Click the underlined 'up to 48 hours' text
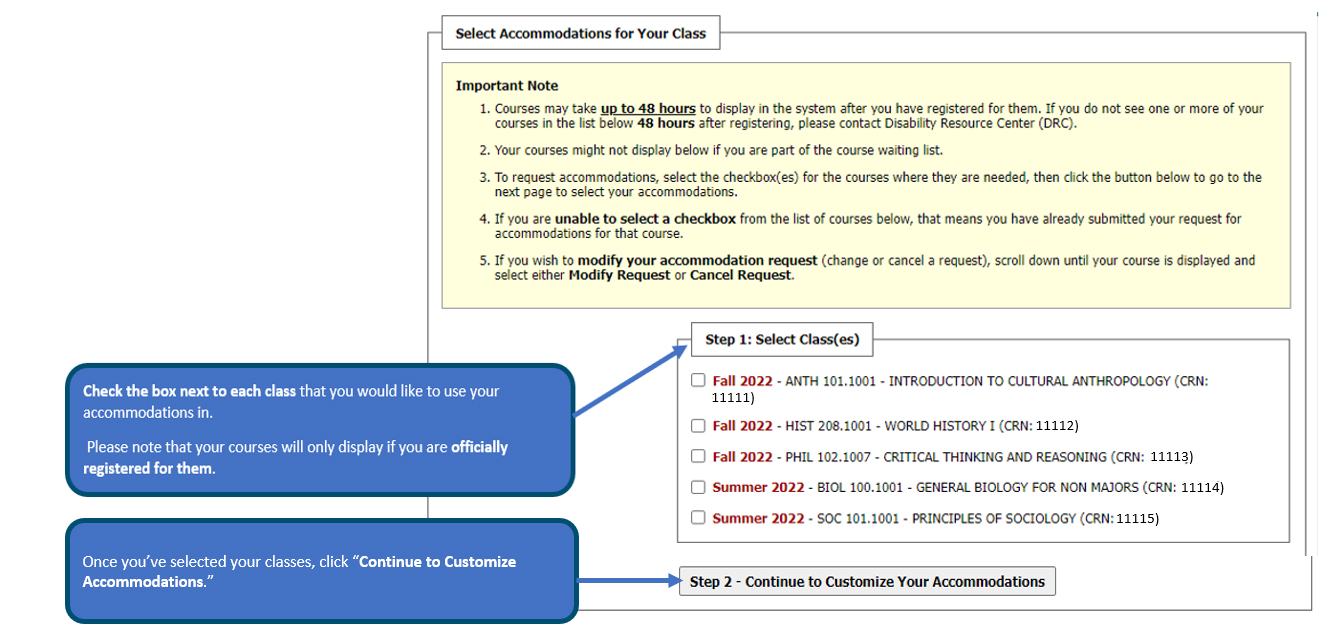Image resolution: width=1324 pixels, height=637 pixels. point(648,109)
